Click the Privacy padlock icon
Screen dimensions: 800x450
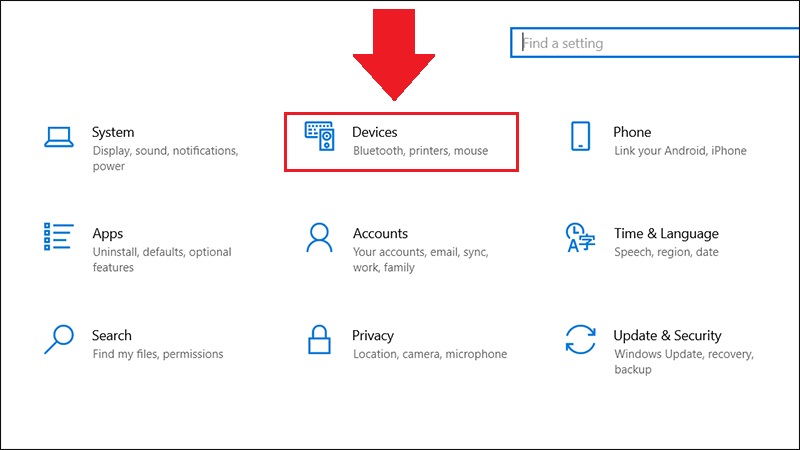click(319, 339)
